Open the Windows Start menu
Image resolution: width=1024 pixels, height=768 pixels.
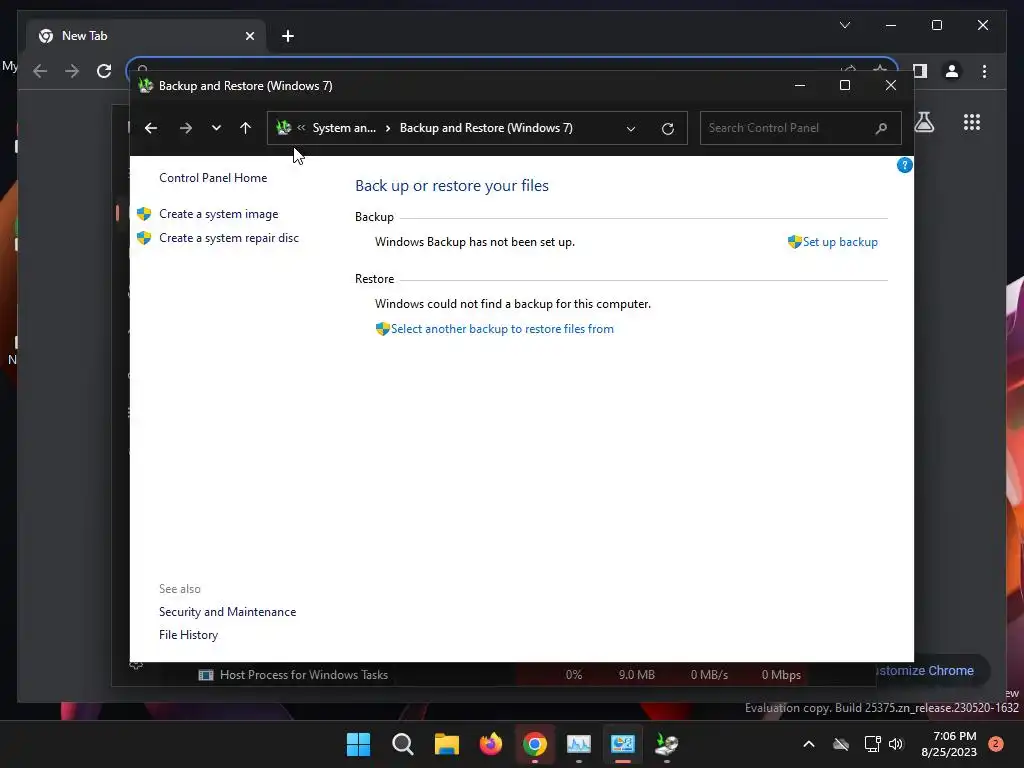pyautogui.click(x=359, y=744)
